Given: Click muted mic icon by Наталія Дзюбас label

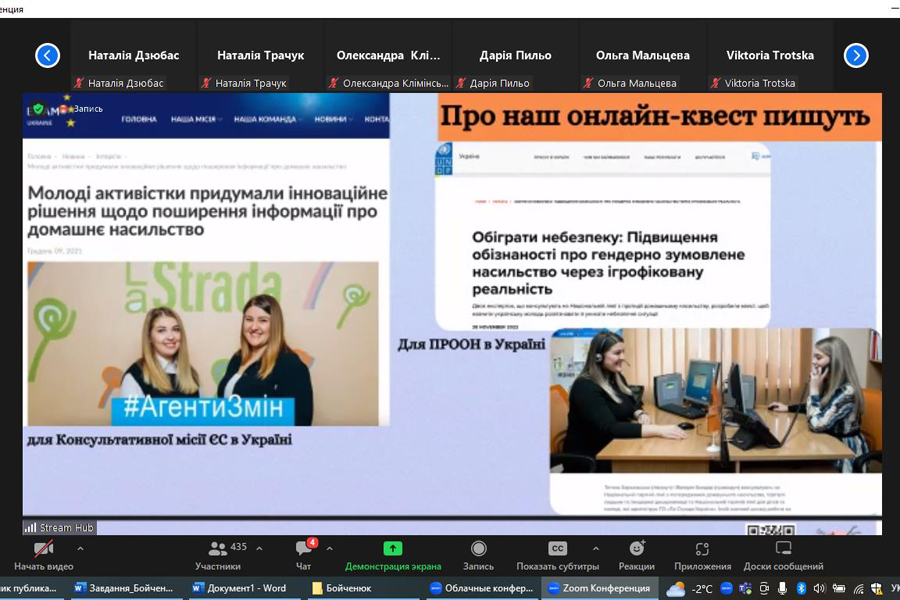Looking at the screenshot, I should pyautogui.click(x=79, y=83).
